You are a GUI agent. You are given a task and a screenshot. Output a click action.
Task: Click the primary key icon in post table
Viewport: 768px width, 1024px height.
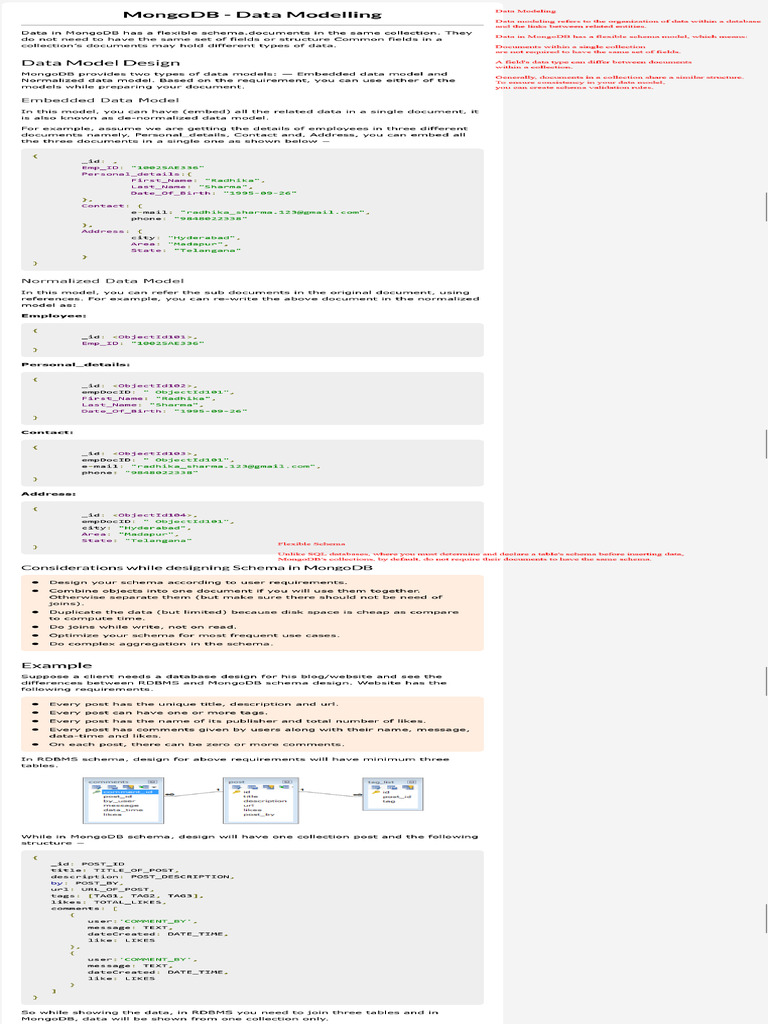[x=236, y=792]
